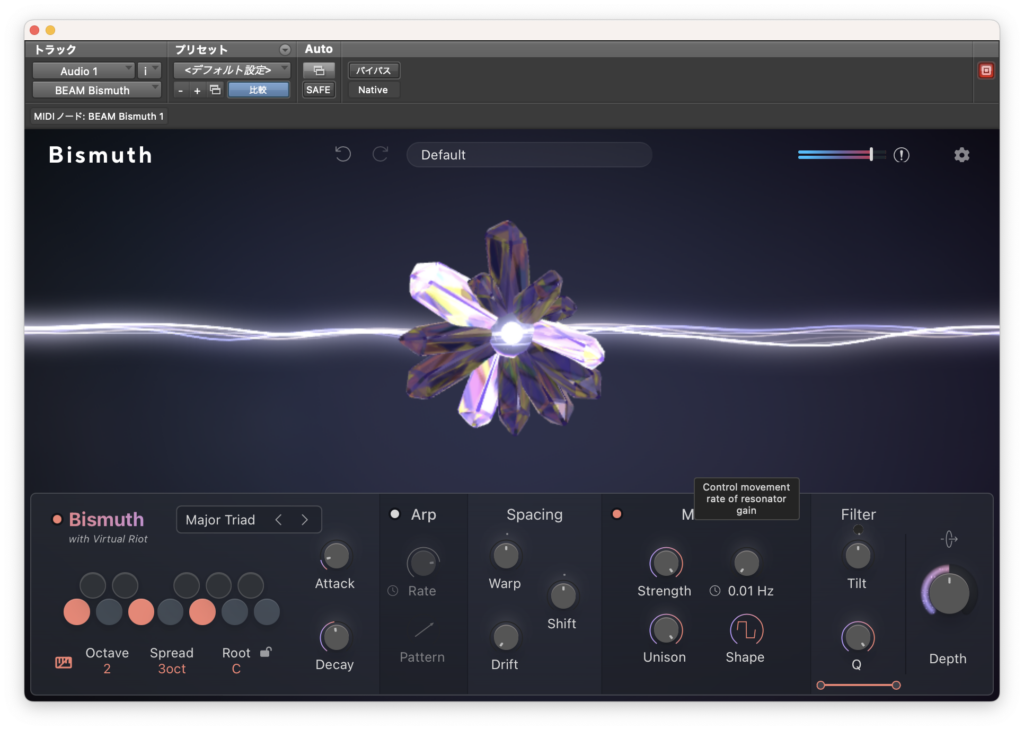Viewport: 1024px width, 730px height.
Task: Toggle the first salmon note in the bottom row
Action: (x=76, y=612)
